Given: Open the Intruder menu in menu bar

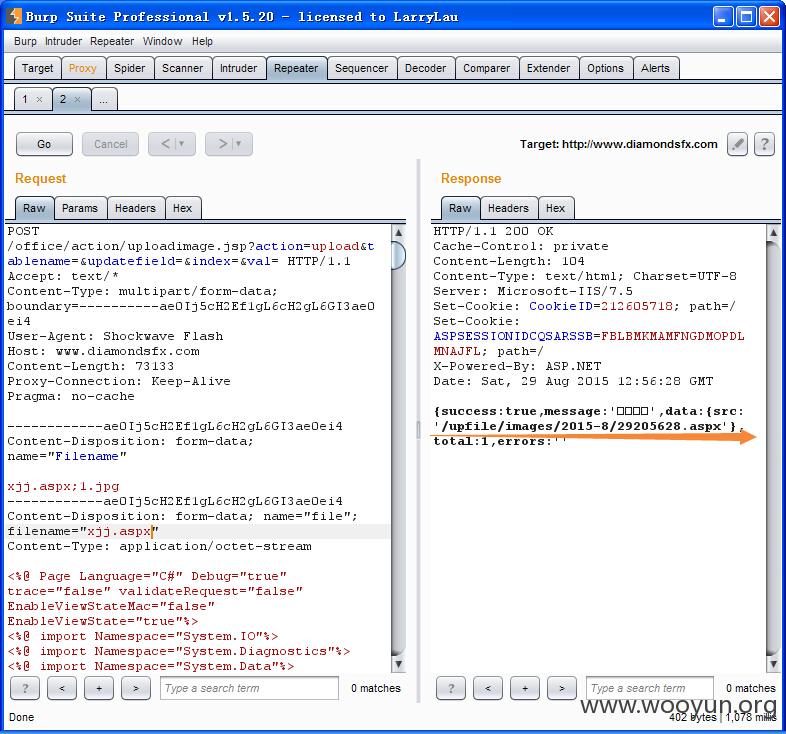Looking at the screenshot, I should (x=63, y=41).
